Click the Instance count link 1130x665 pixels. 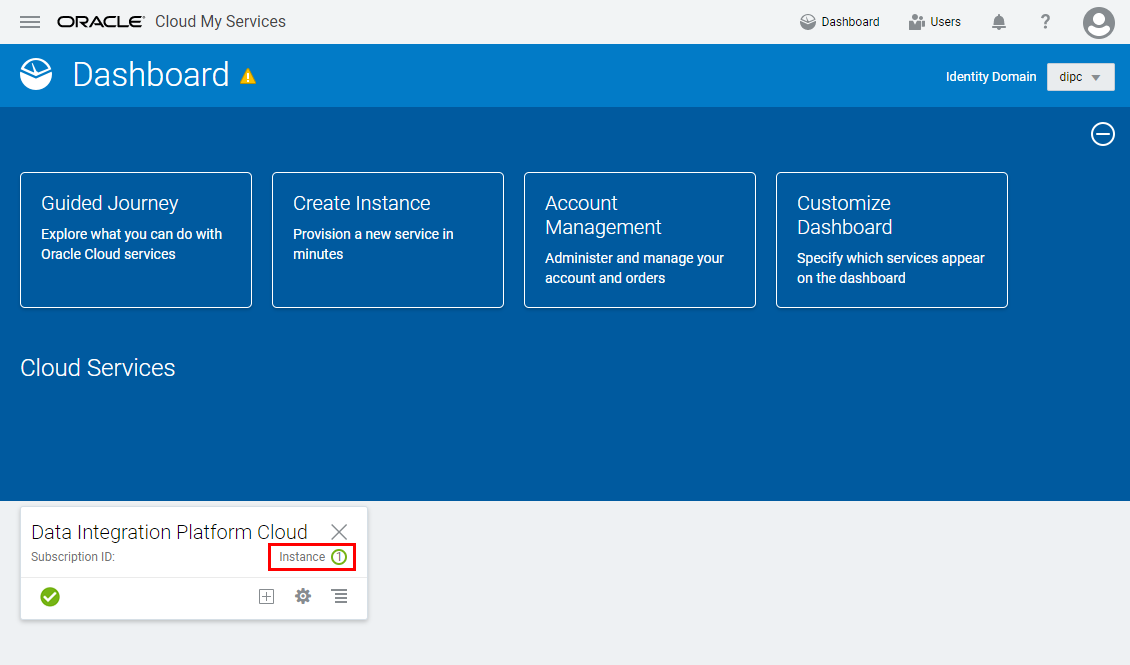tap(313, 557)
